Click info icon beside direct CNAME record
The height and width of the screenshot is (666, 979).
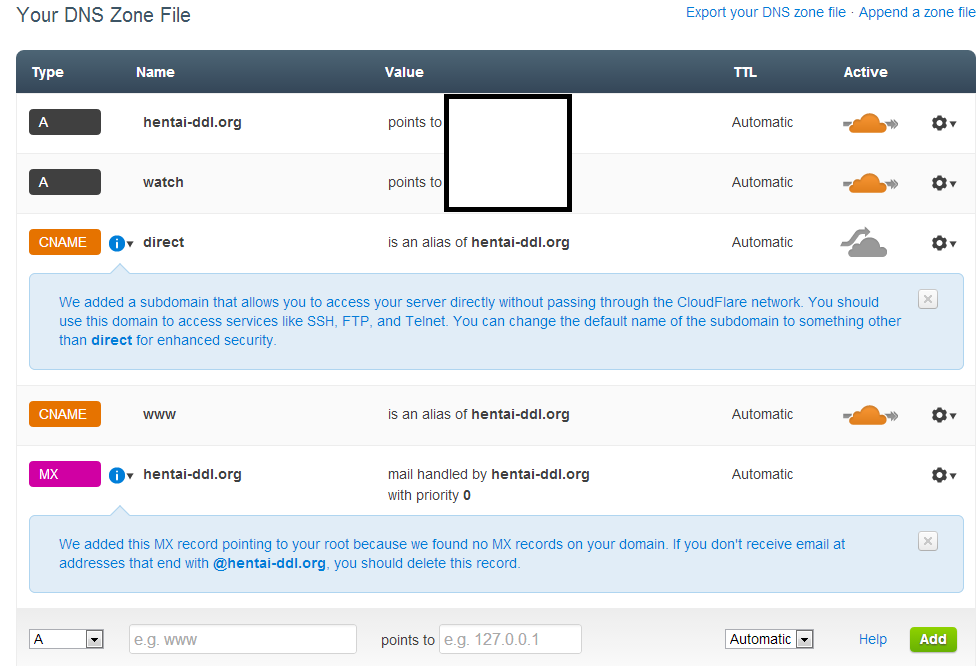coord(117,243)
